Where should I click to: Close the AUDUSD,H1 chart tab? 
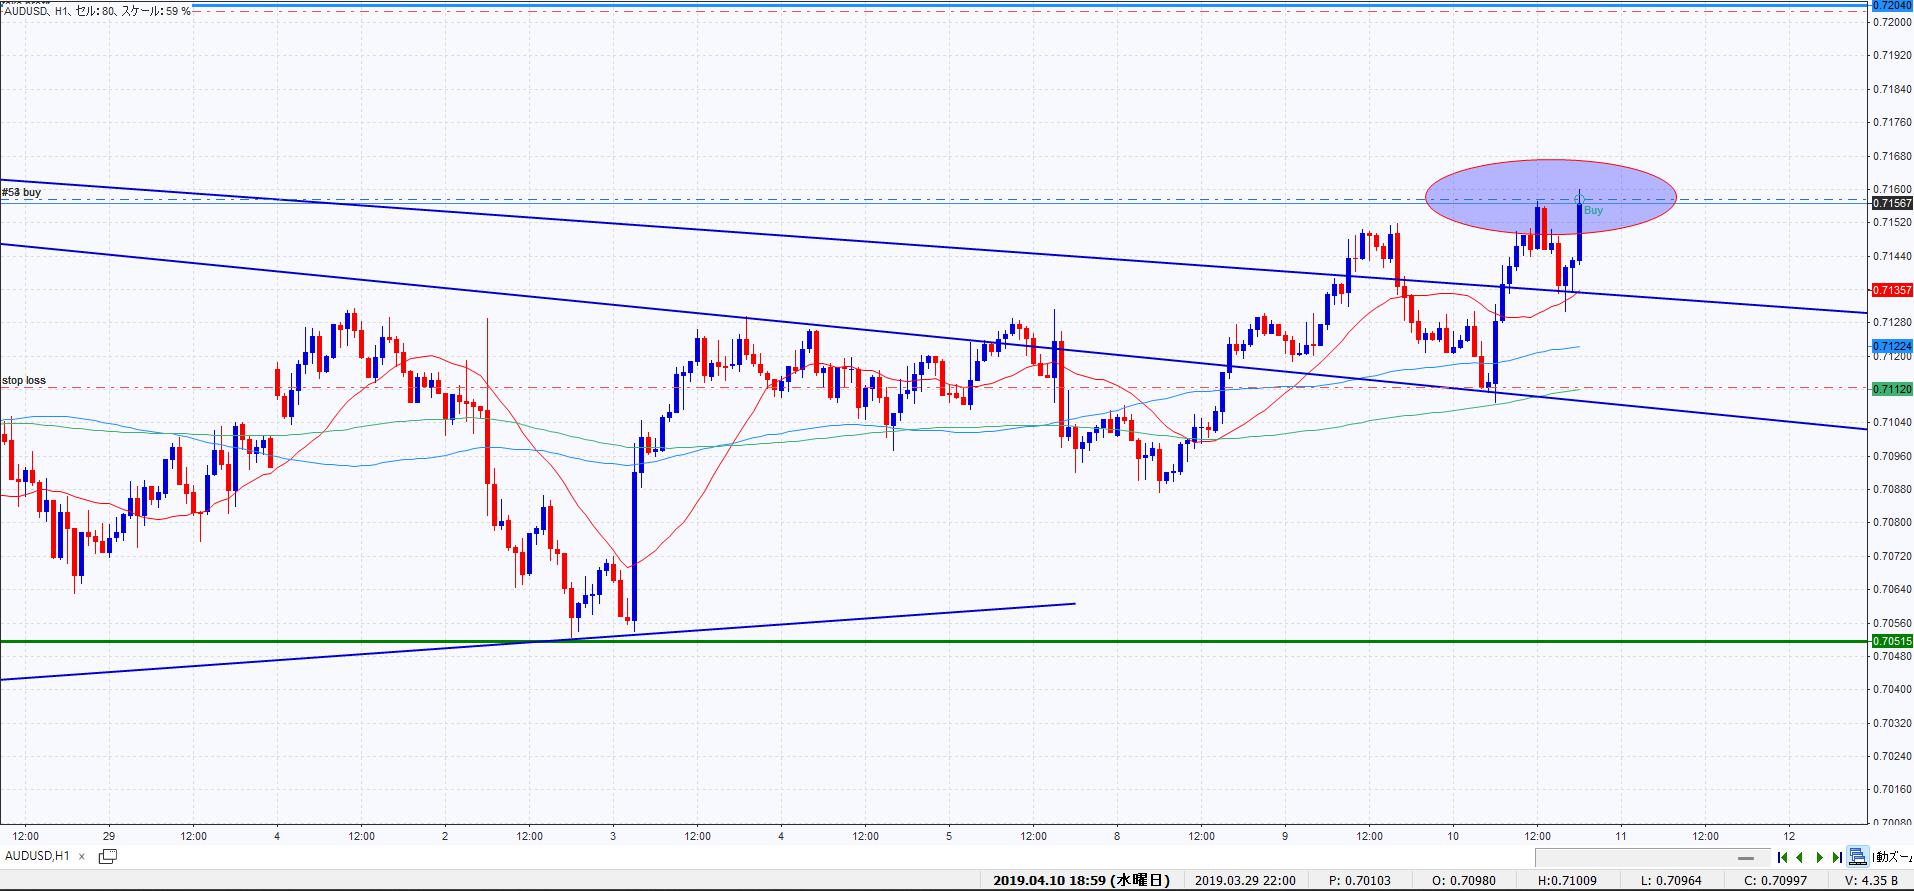click(82, 857)
